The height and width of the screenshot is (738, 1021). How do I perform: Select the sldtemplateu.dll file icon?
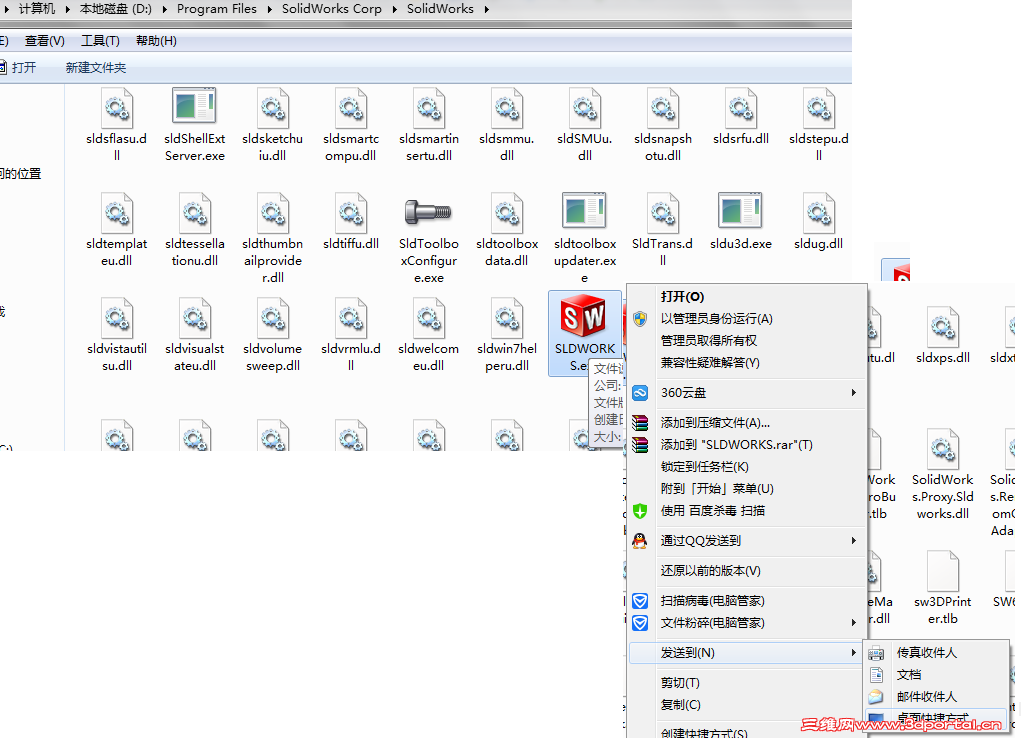click(117, 213)
